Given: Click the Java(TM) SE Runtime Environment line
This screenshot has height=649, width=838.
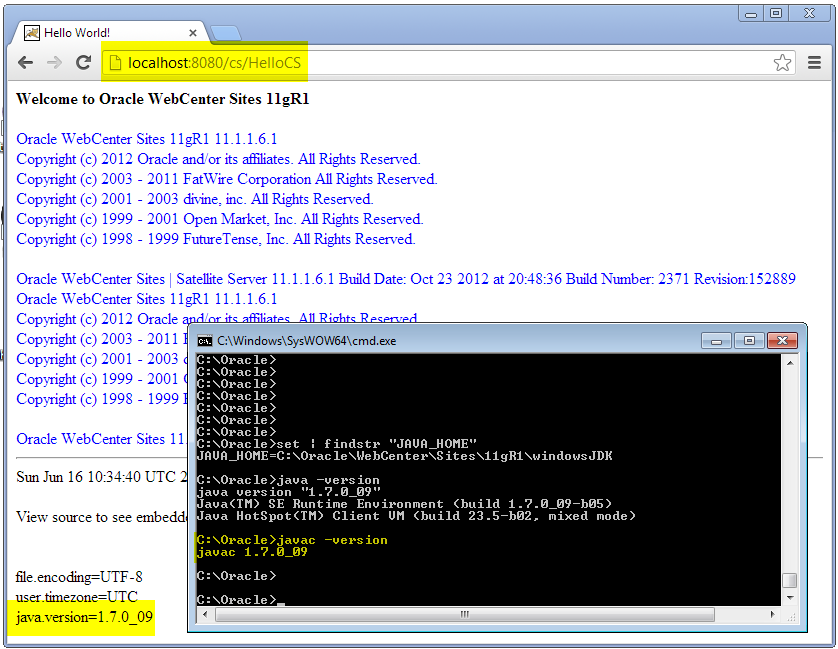Looking at the screenshot, I should [404, 504].
